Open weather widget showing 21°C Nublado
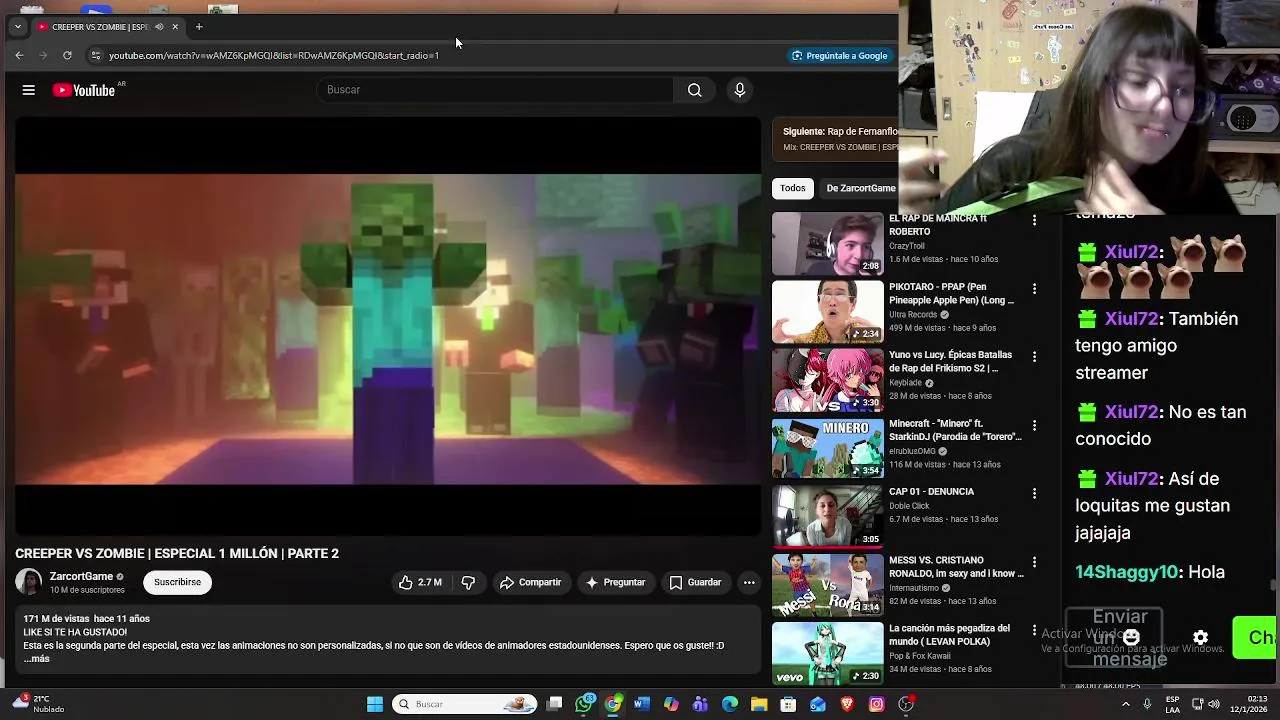The width and height of the screenshot is (1280, 720). (38, 704)
